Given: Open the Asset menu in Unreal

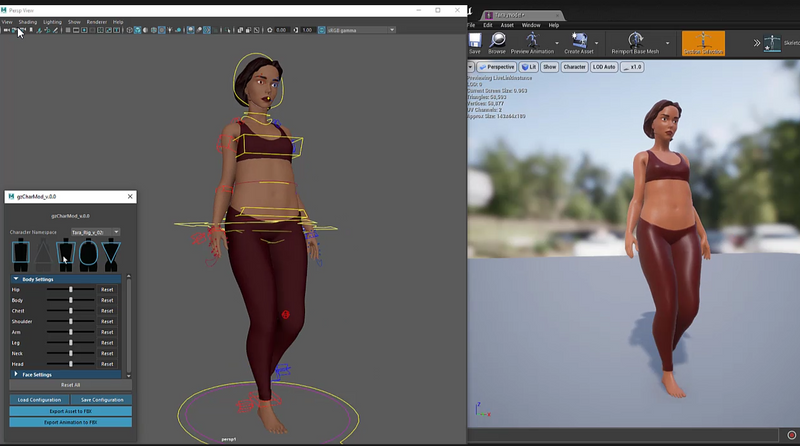Looking at the screenshot, I should point(507,25).
